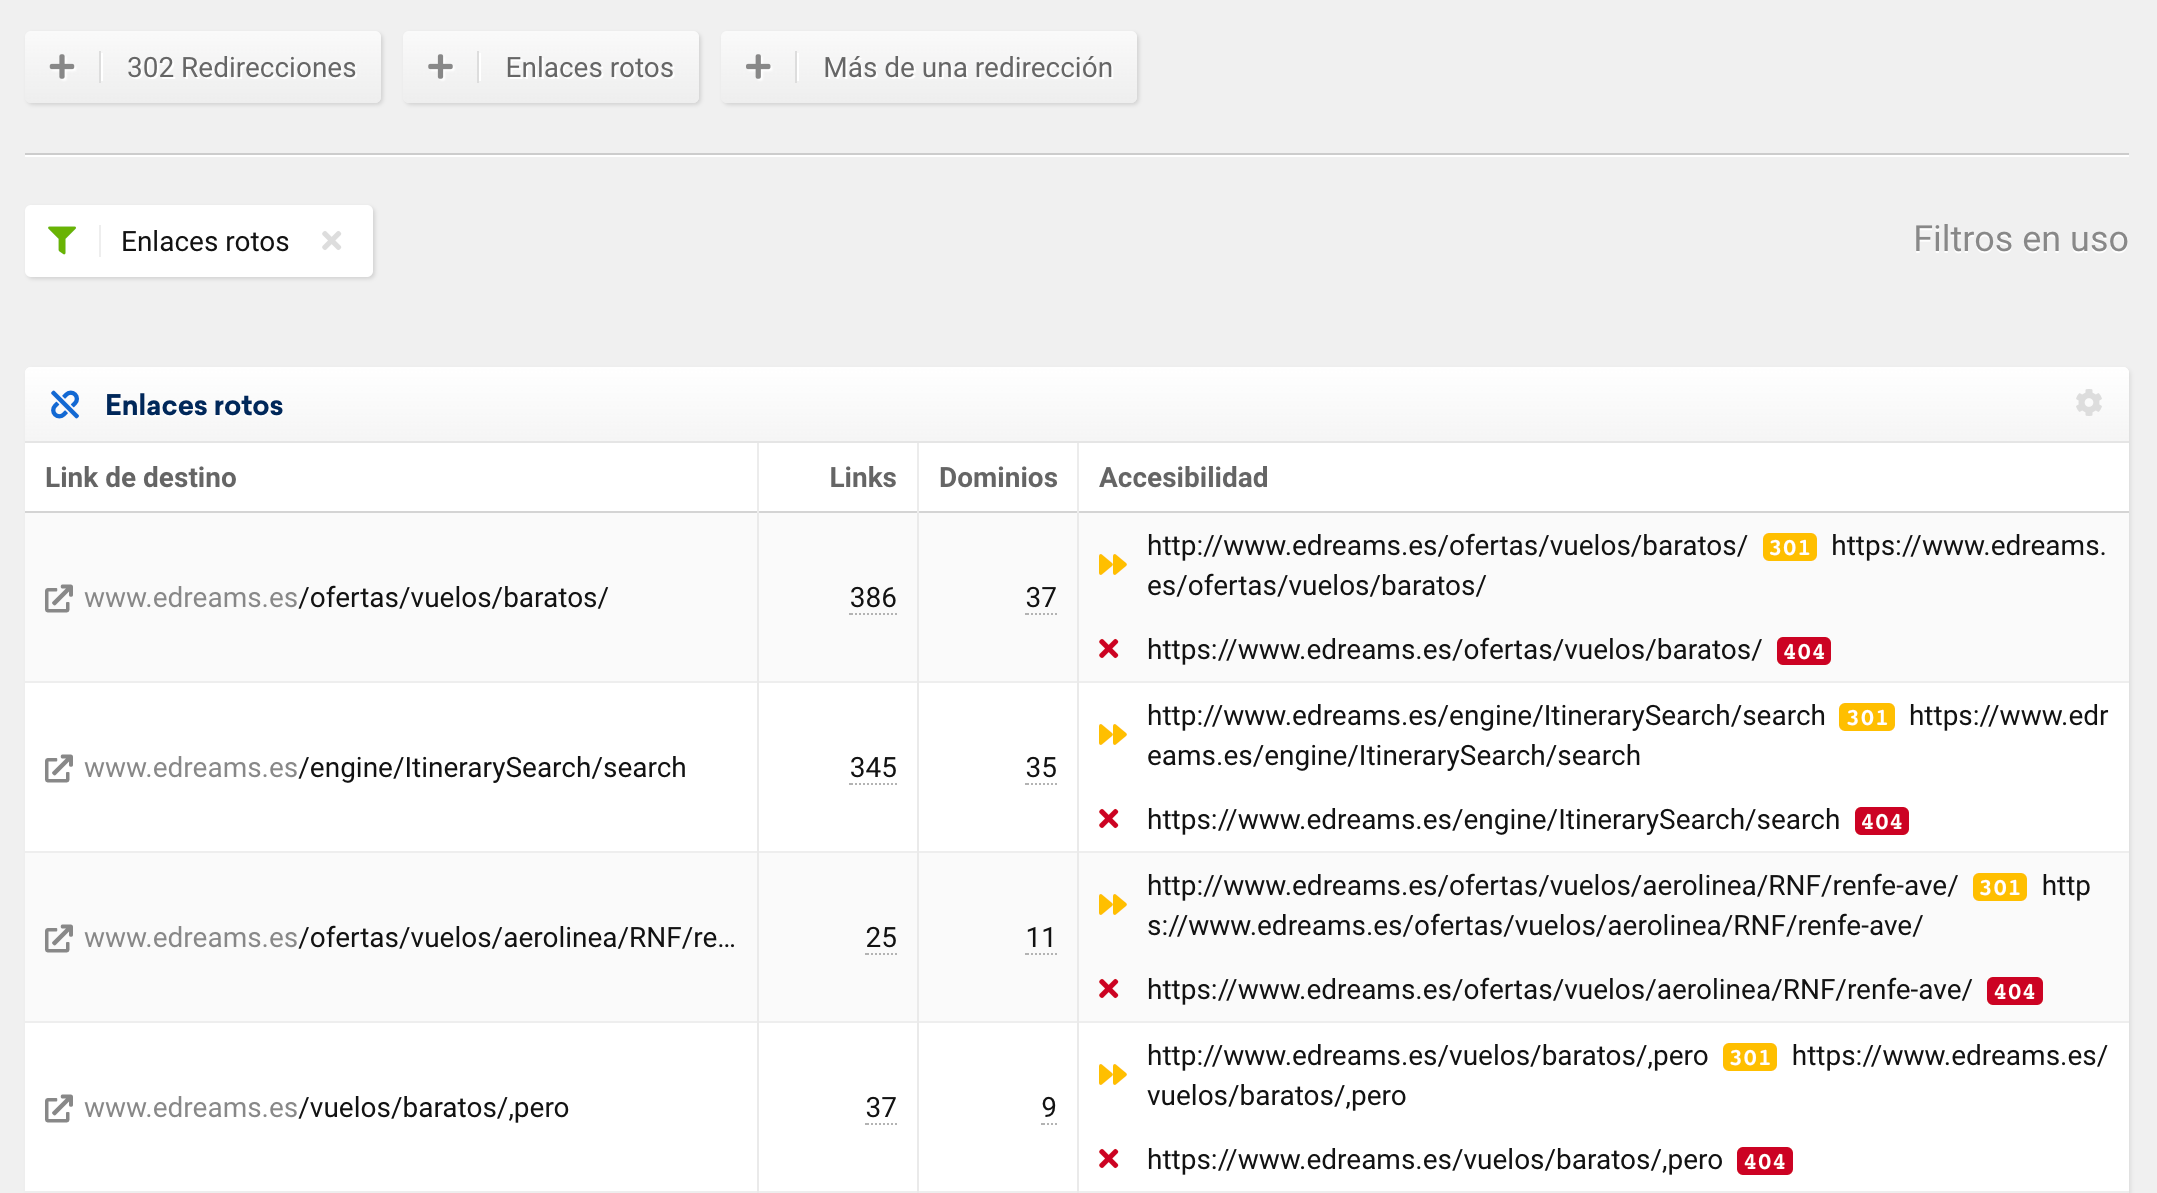Click the plus icon beside 302 Redirecciones

pyautogui.click(x=62, y=67)
